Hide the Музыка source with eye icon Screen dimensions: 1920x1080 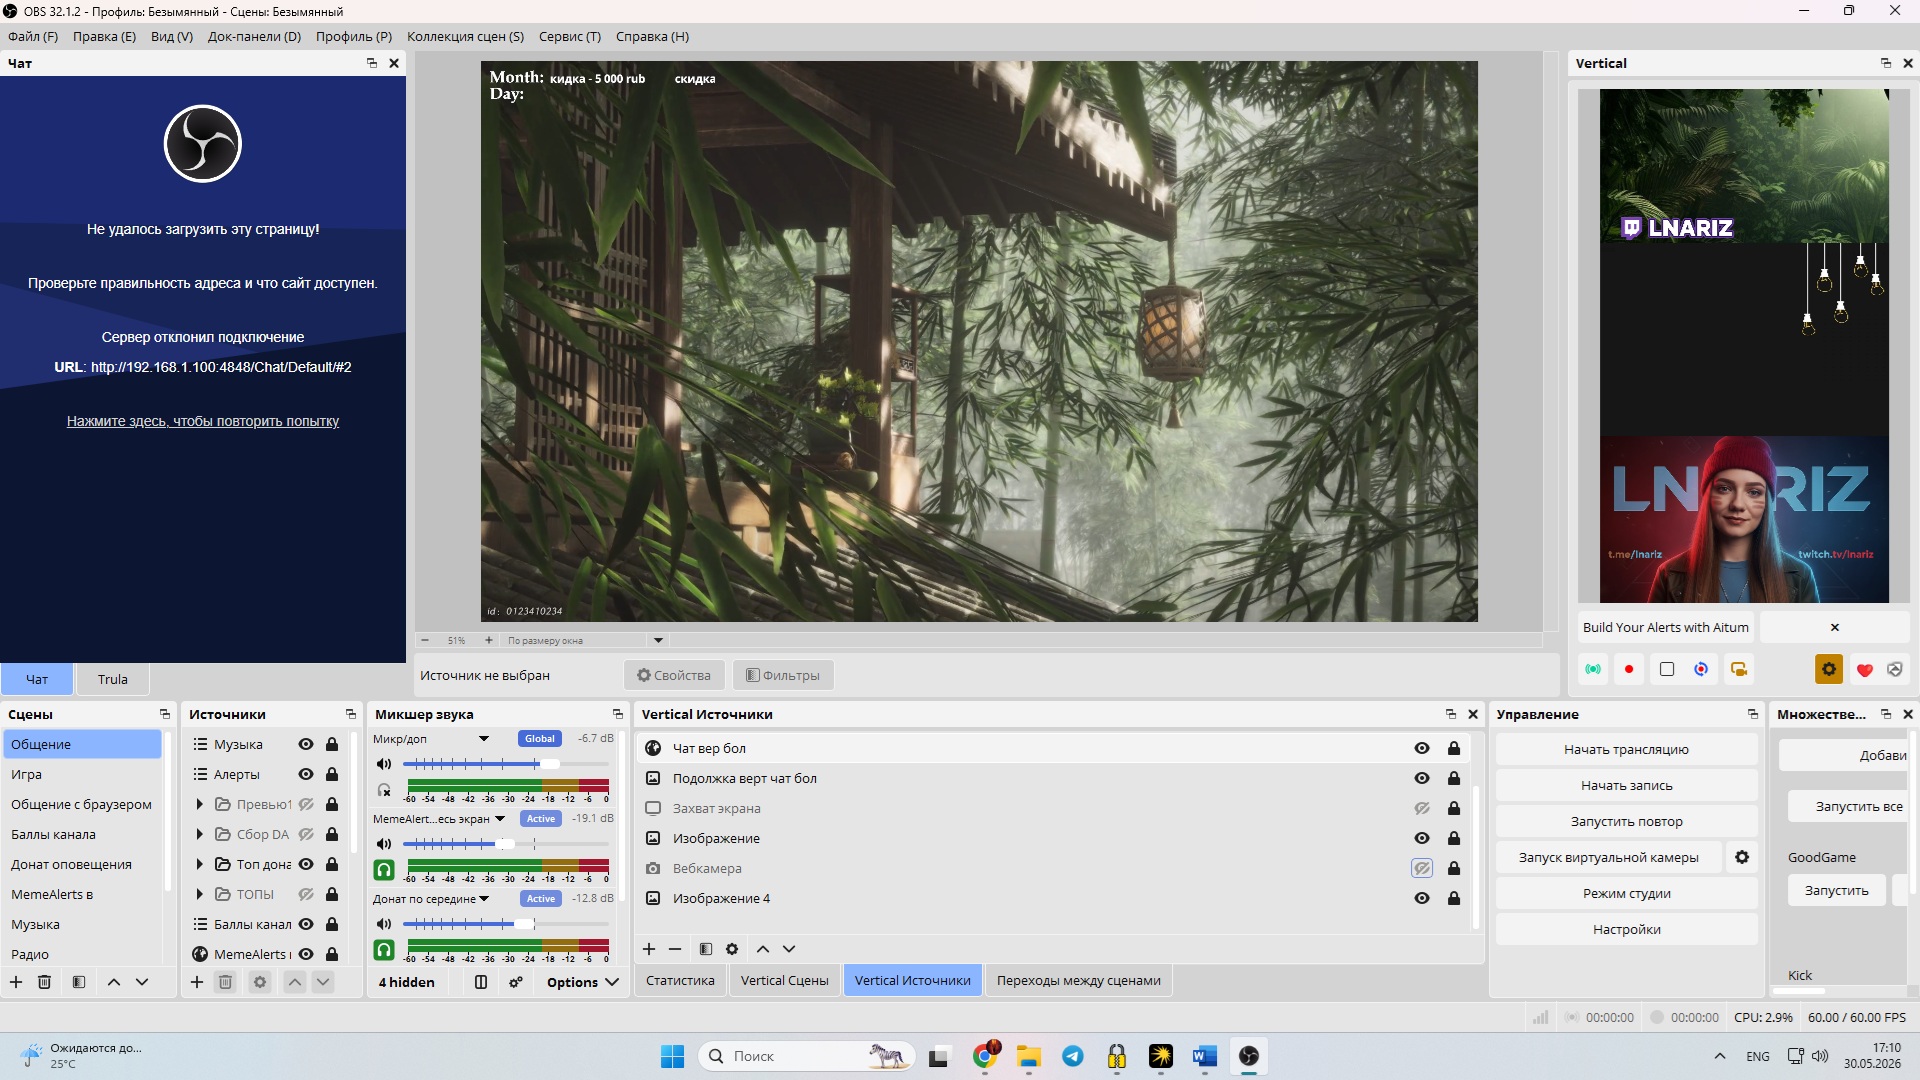(306, 744)
